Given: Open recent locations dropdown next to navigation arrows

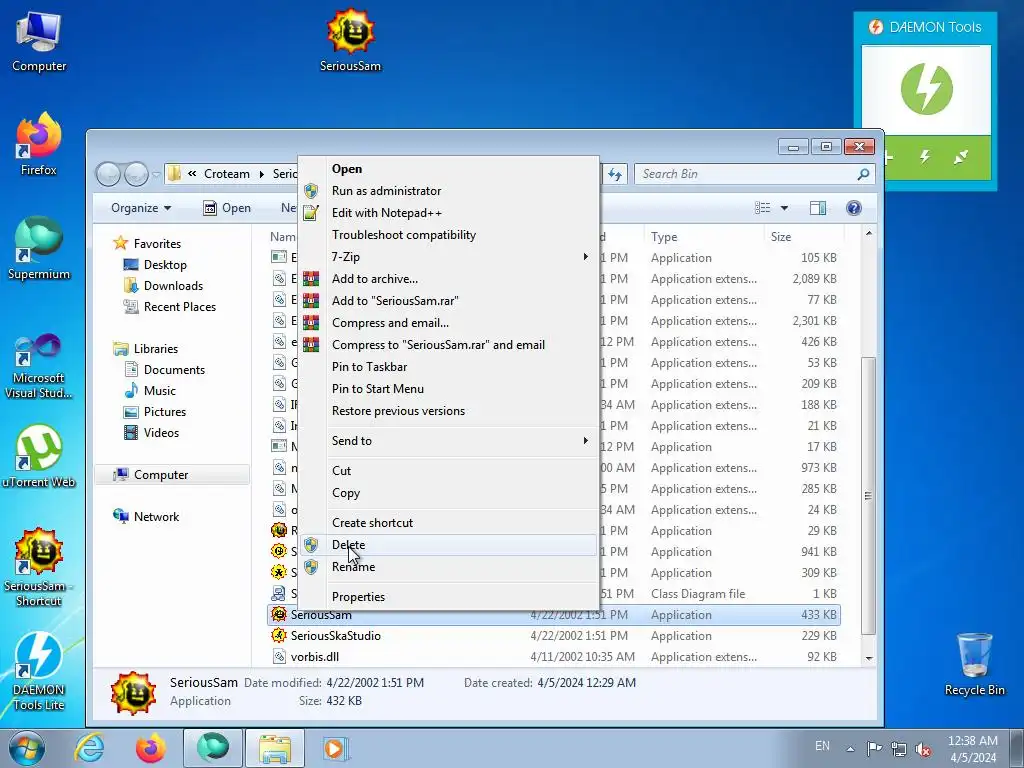Looking at the screenshot, I should (x=156, y=174).
